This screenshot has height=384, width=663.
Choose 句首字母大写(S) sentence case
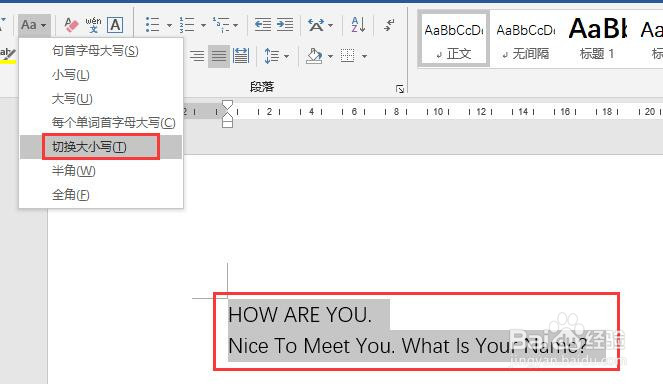101,51
